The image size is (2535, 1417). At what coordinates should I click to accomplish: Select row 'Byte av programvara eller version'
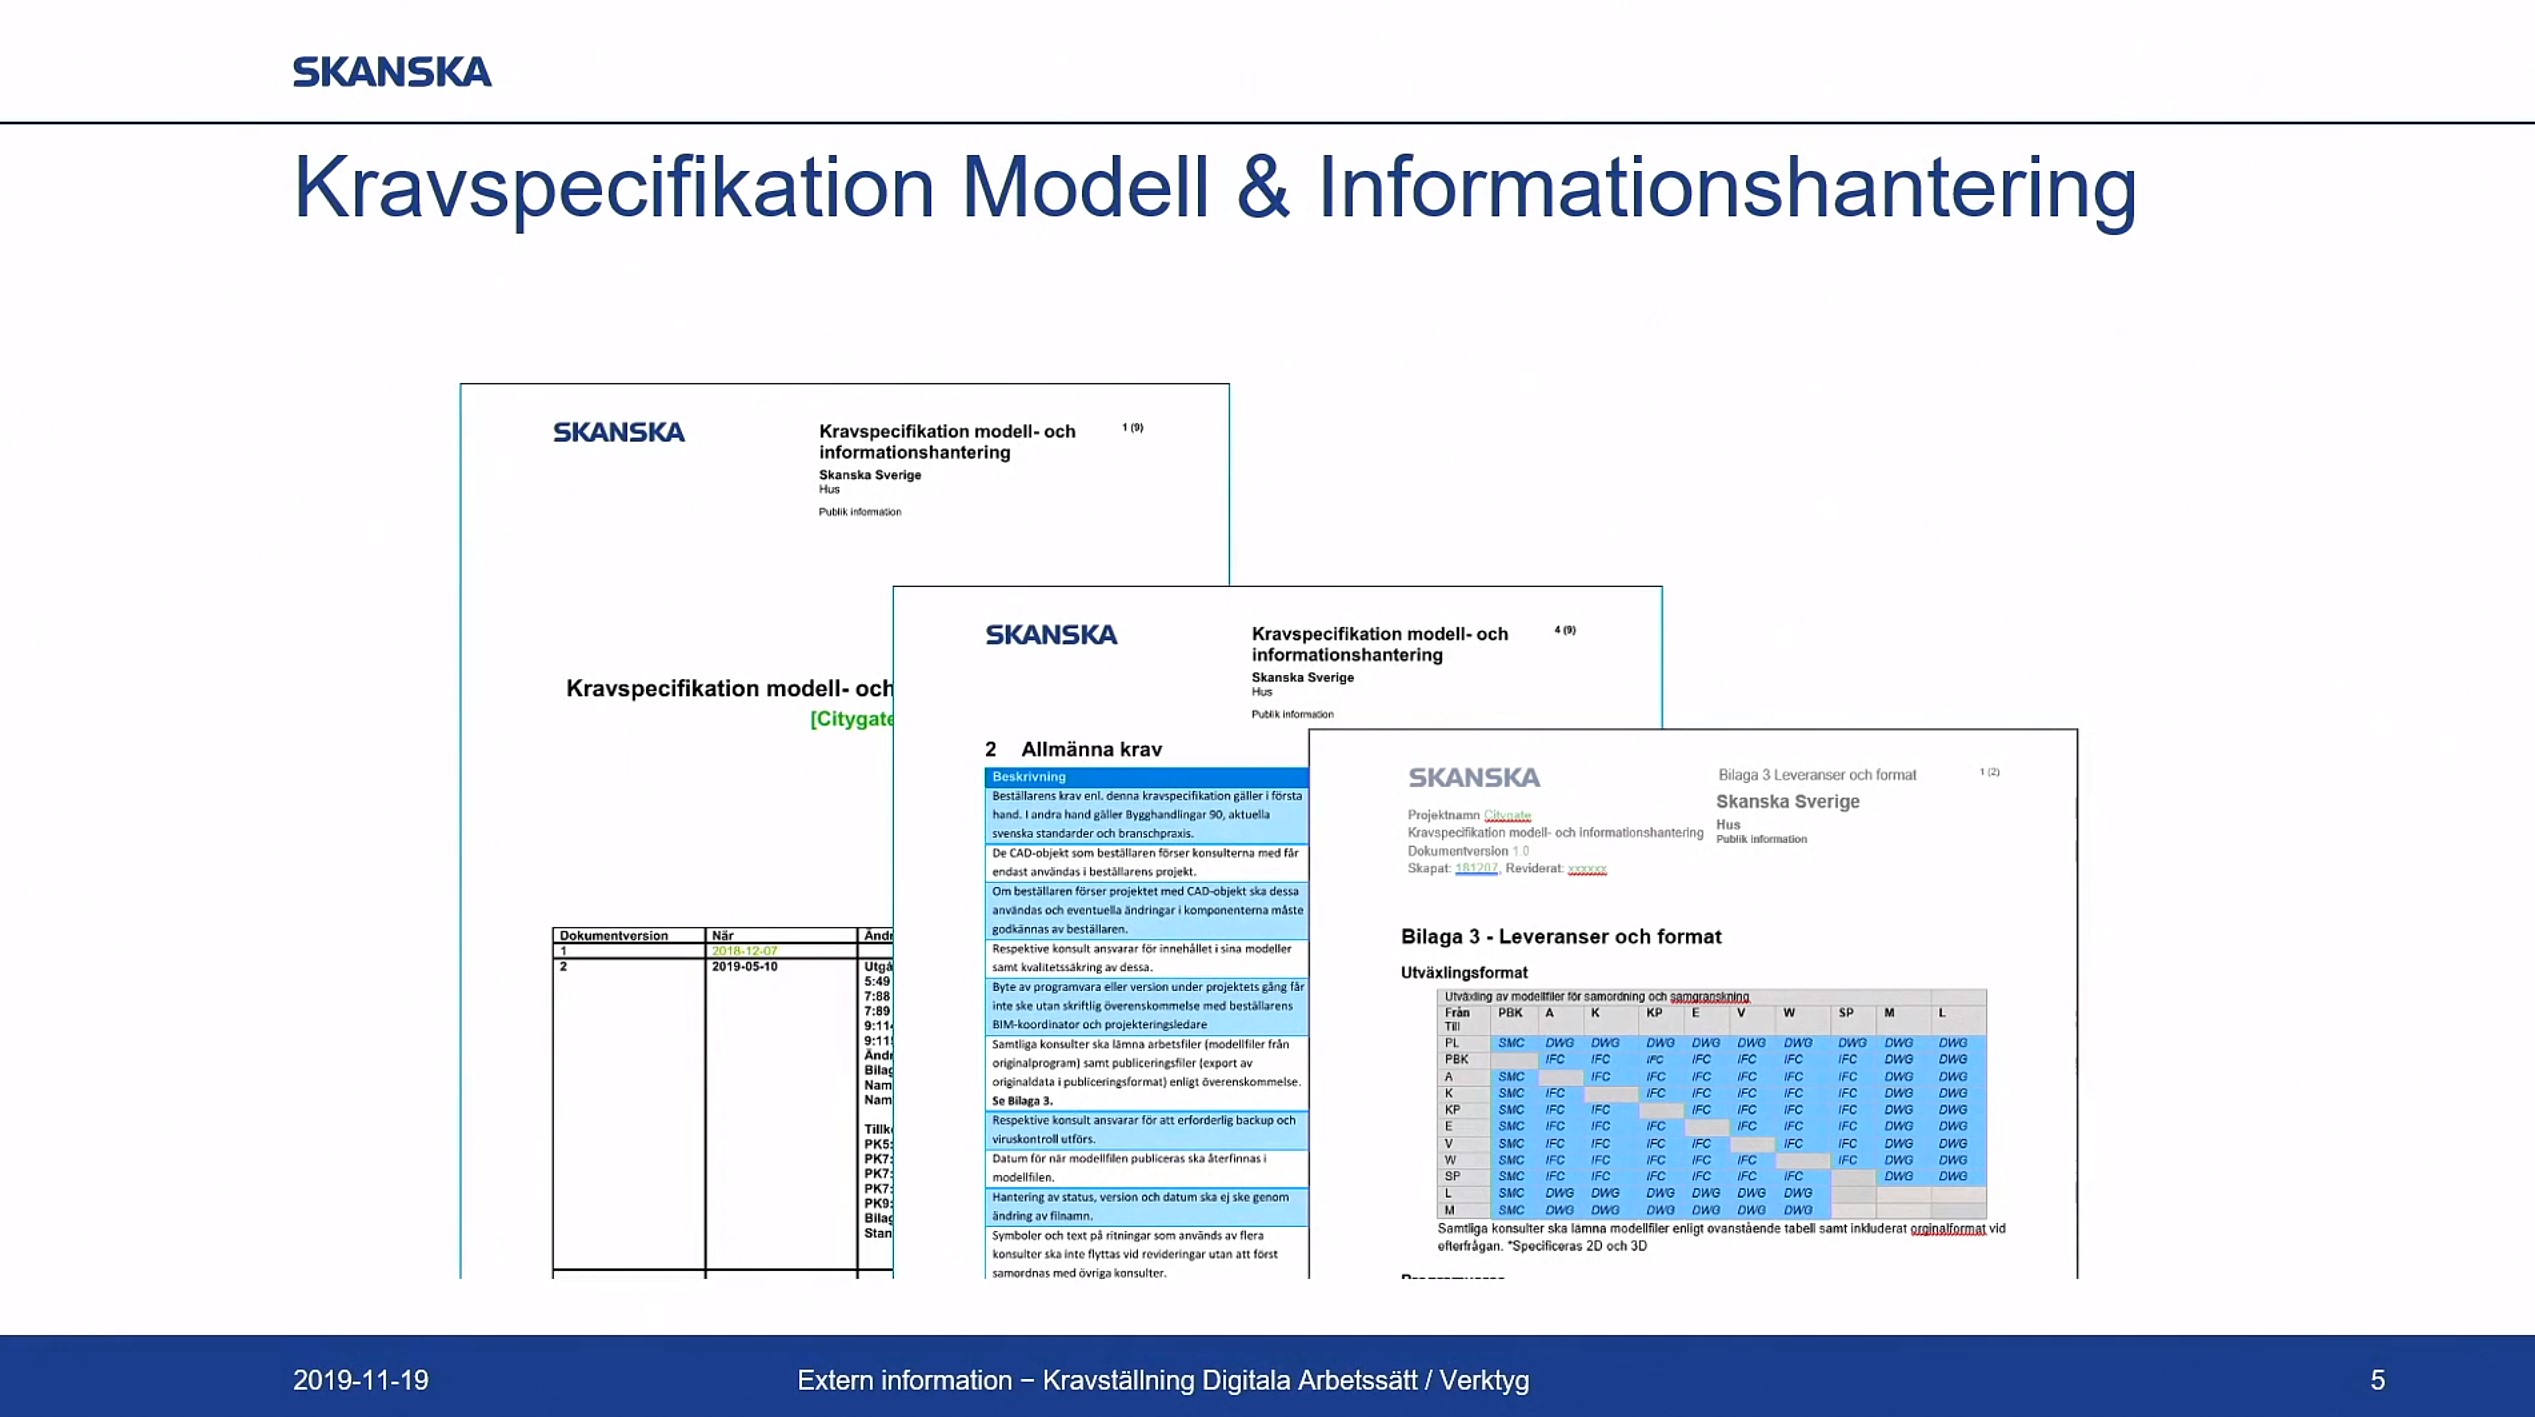tap(1146, 1006)
